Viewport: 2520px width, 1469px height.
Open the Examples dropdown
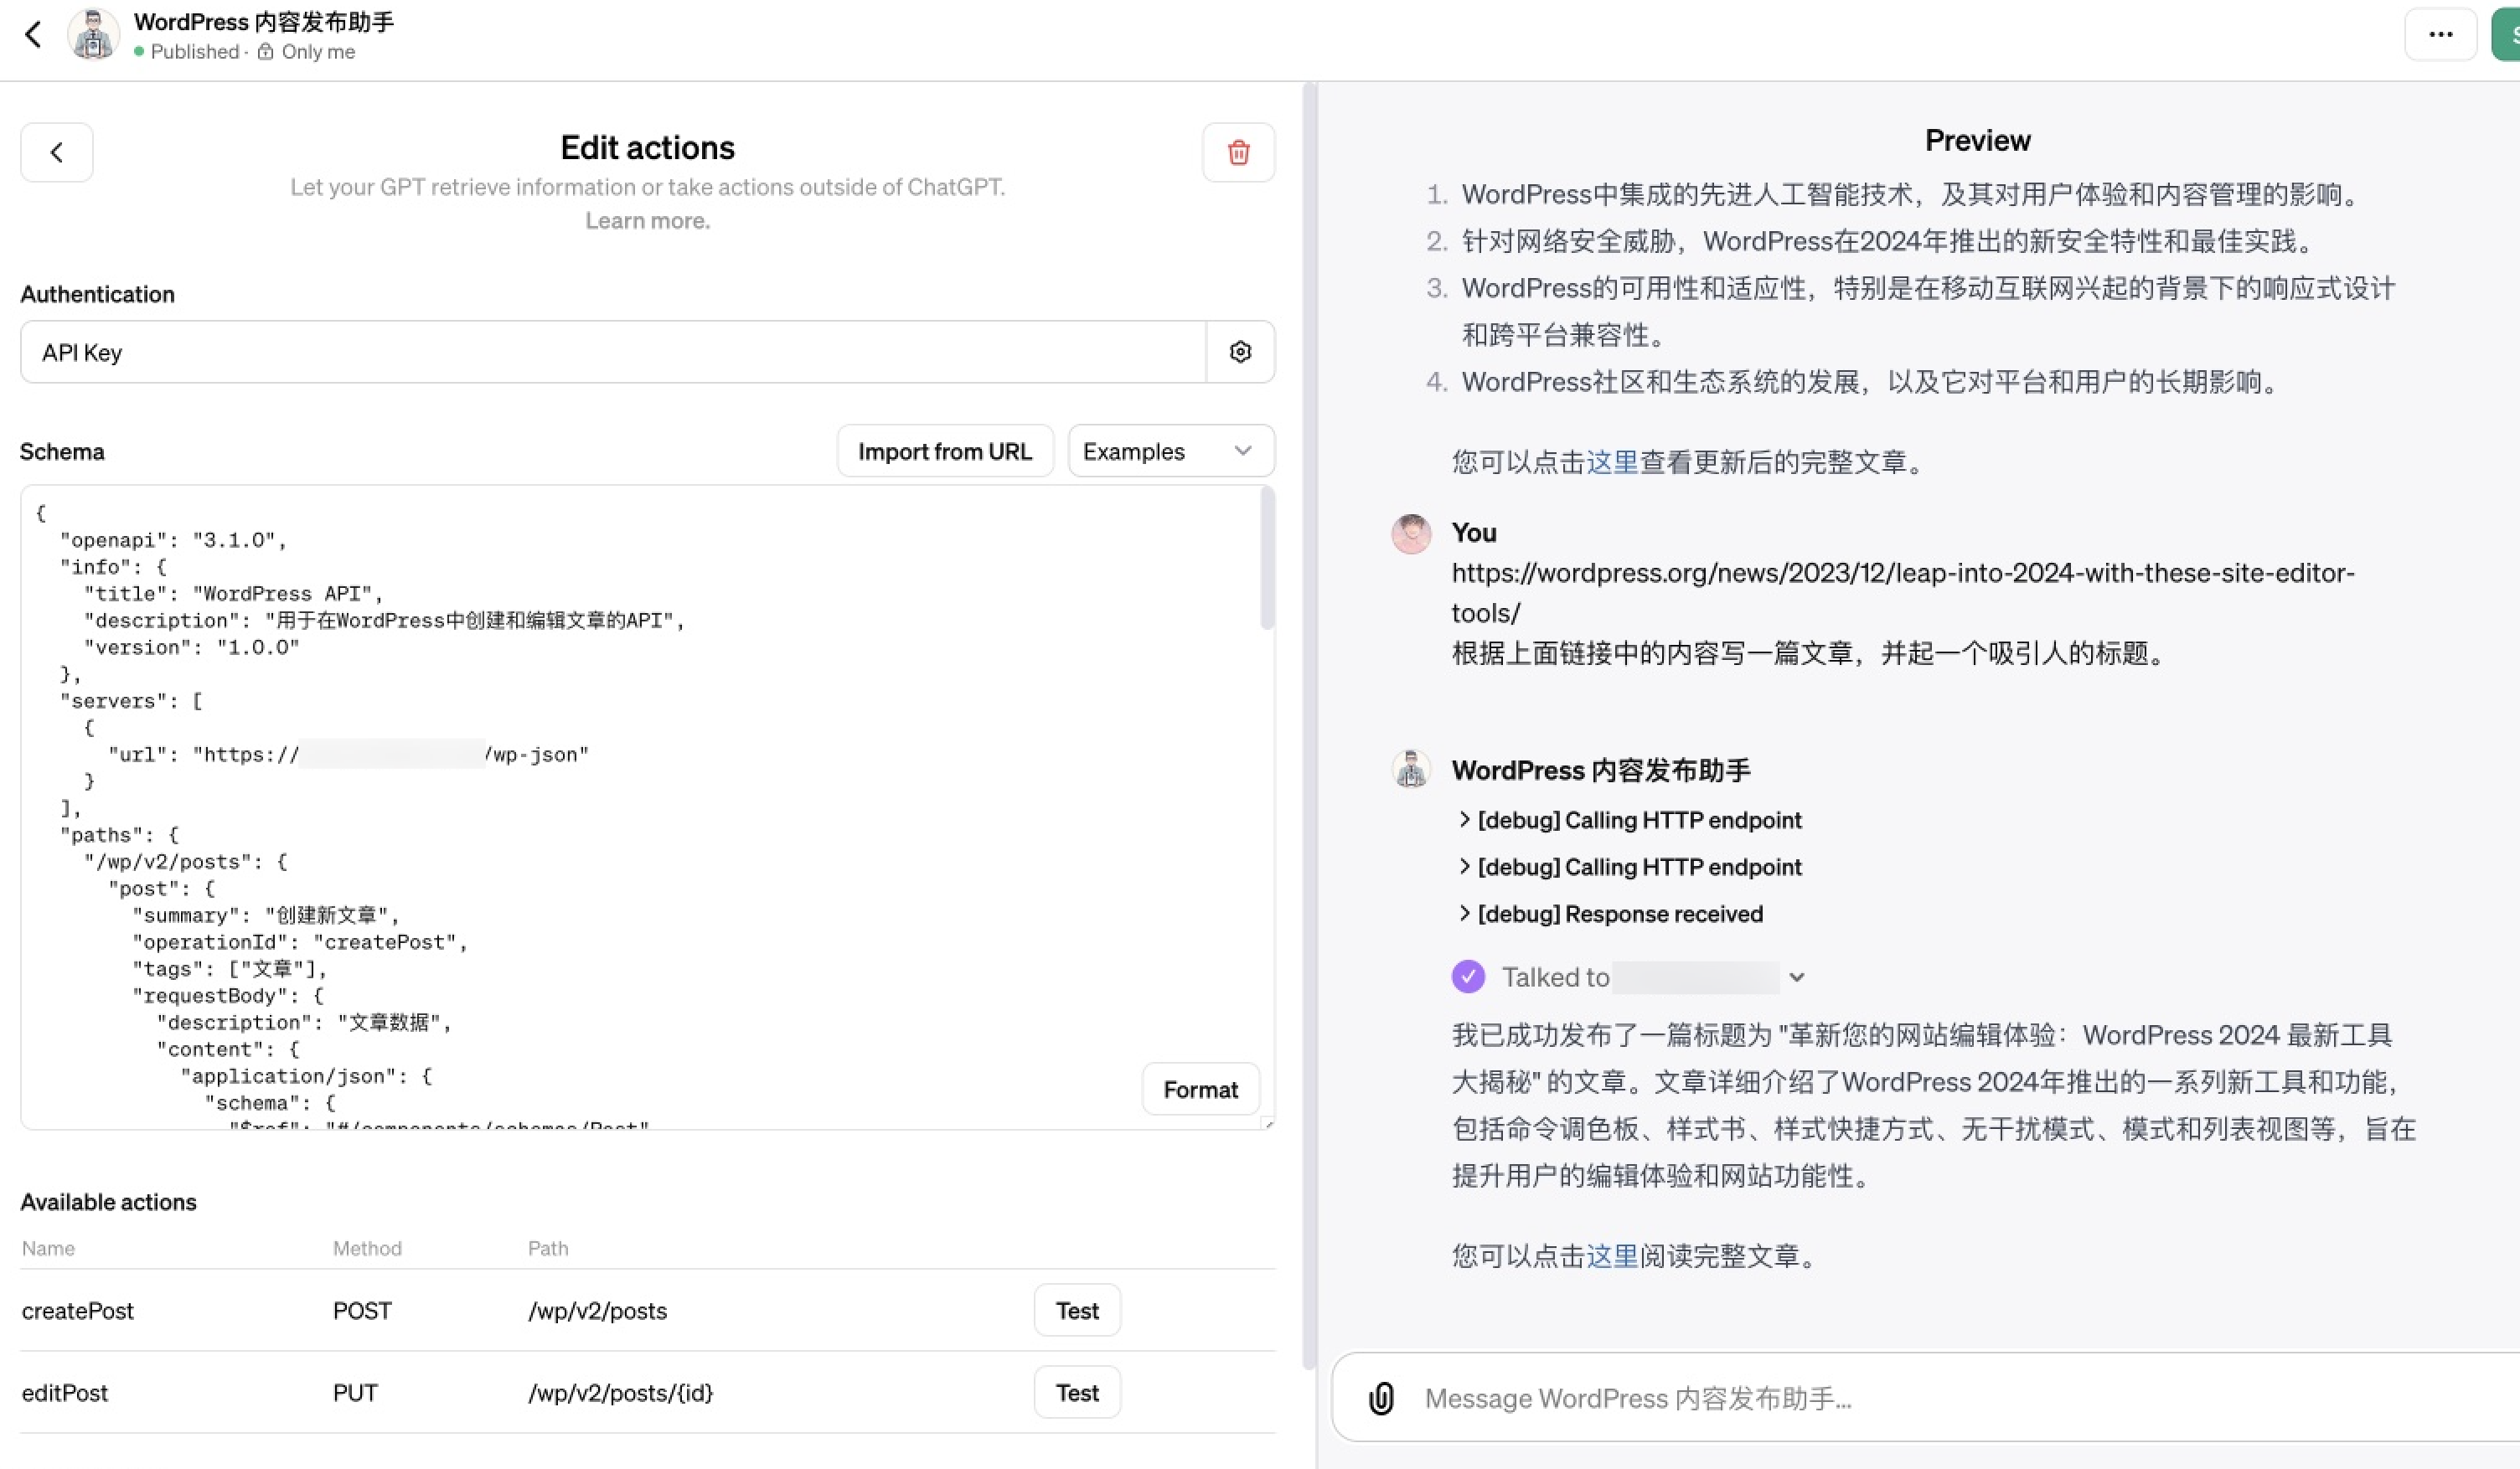1171,451
